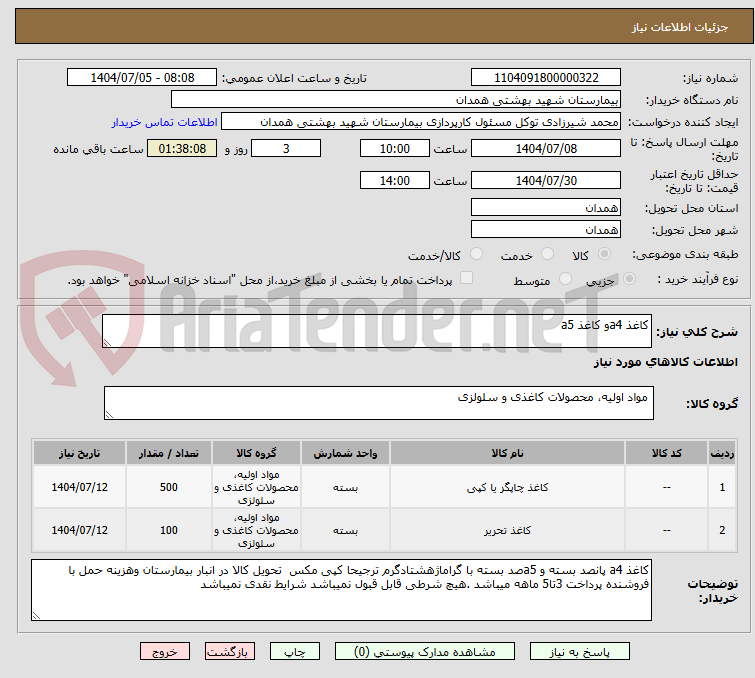Click the requester field 'محمد شیرزادی توکل'
Viewport: 755px width, 678px height.
pyautogui.click(x=421, y=122)
